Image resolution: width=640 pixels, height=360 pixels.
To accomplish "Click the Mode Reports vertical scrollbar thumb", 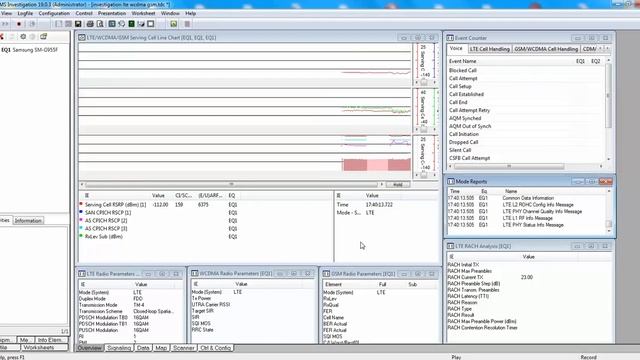I will [x=609, y=224].
